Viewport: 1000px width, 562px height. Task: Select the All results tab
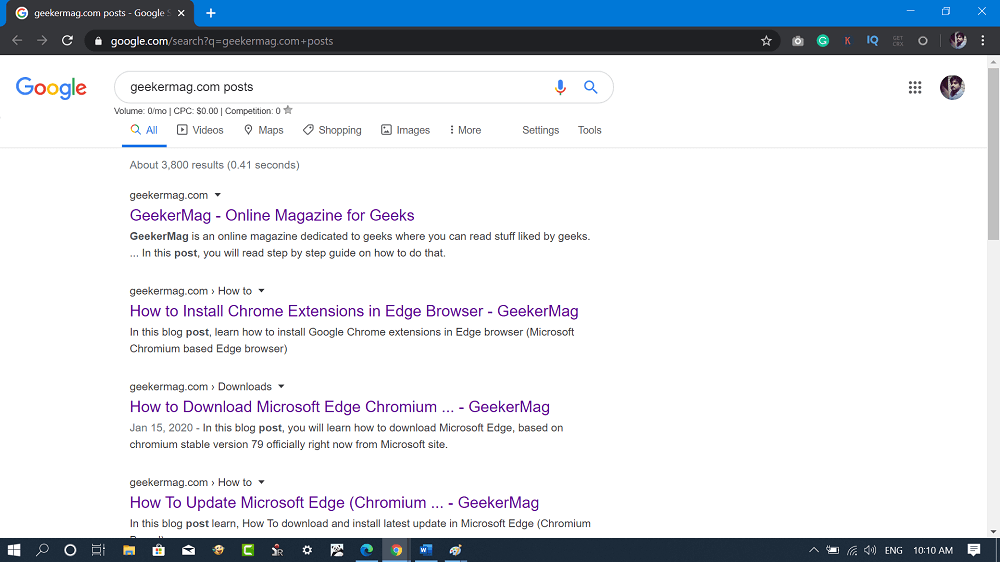(144, 130)
